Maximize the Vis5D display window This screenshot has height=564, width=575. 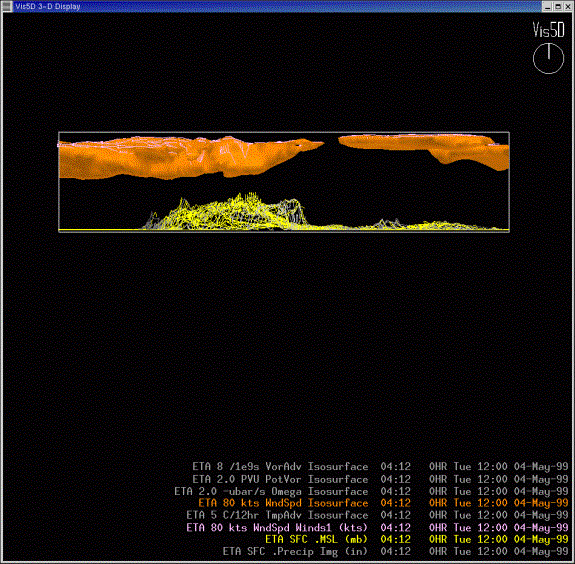[x=558, y=7]
